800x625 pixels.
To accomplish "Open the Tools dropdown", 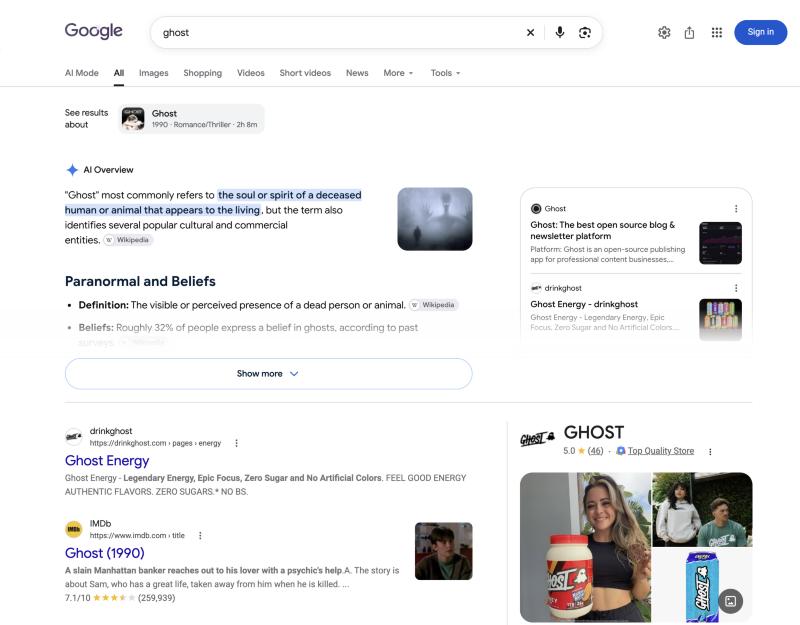I will [445, 73].
